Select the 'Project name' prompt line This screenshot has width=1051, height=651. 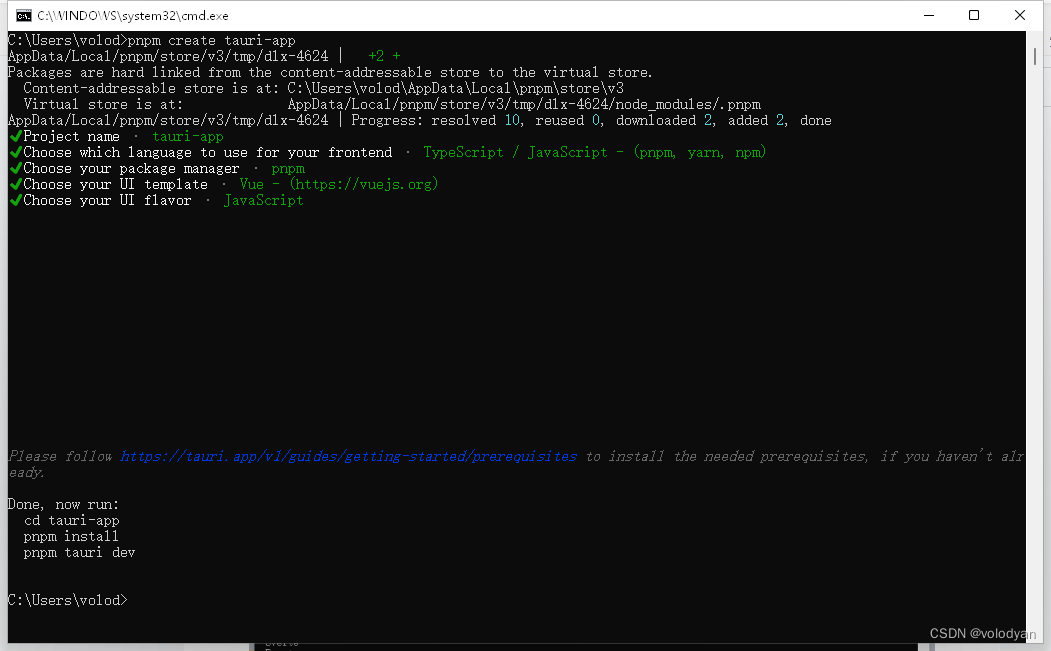tap(116, 137)
